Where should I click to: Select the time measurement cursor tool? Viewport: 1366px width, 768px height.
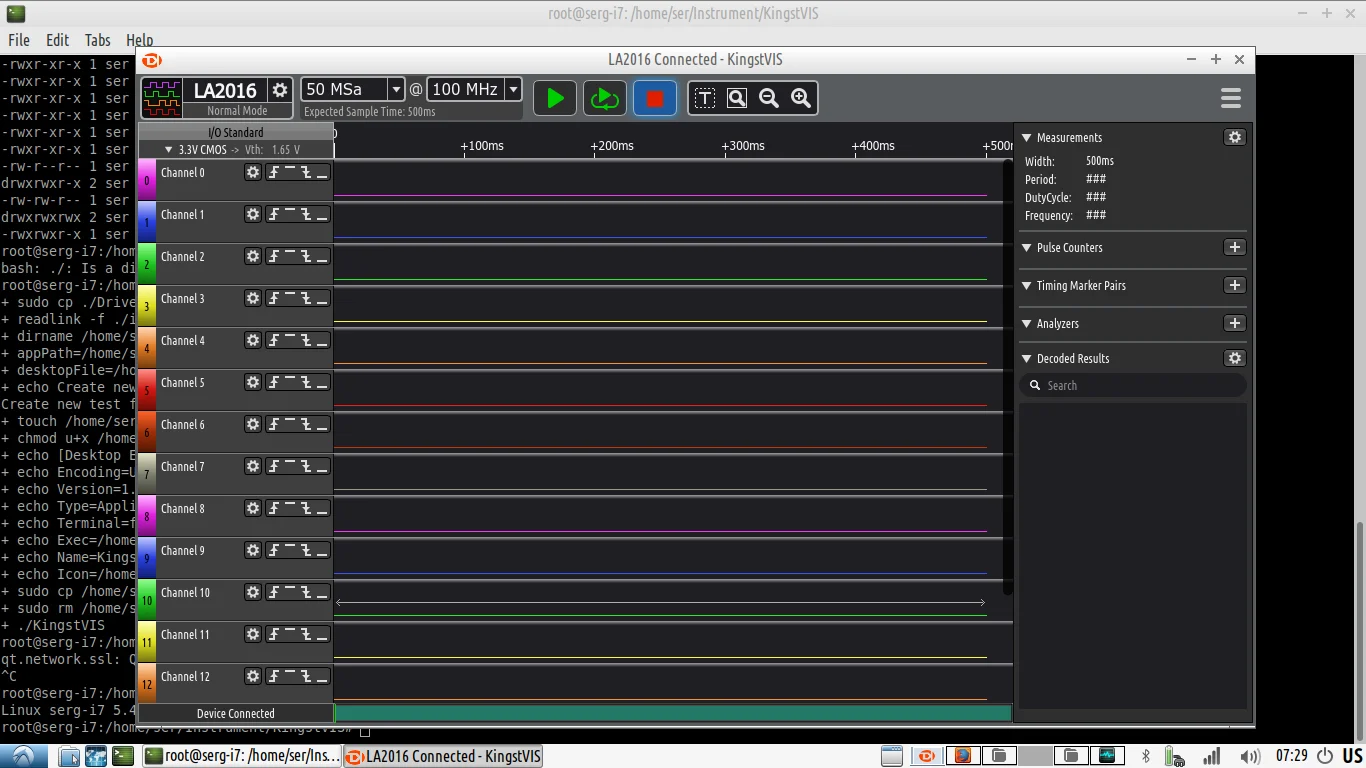pos(705,98)
